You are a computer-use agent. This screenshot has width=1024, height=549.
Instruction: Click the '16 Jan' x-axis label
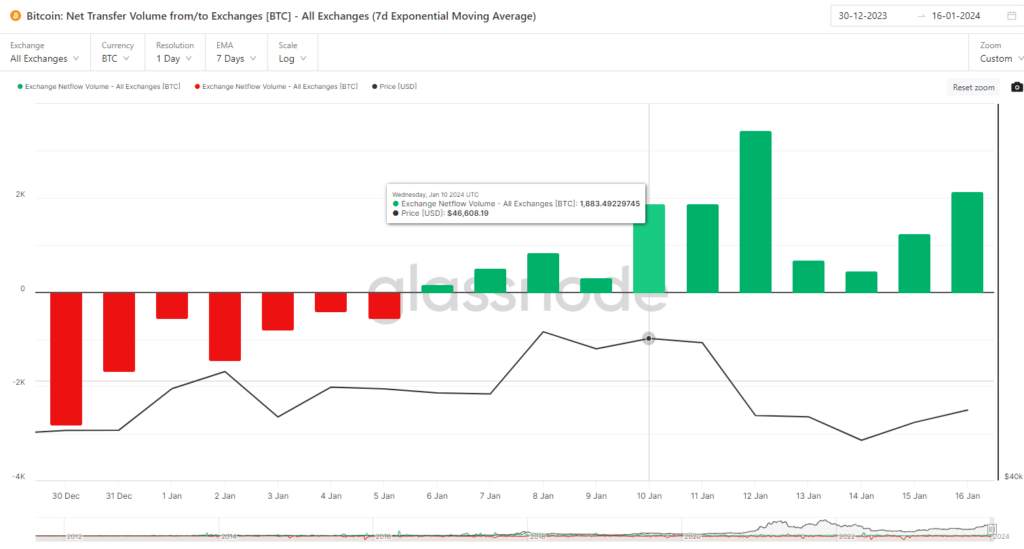click(x=967, y=496)
